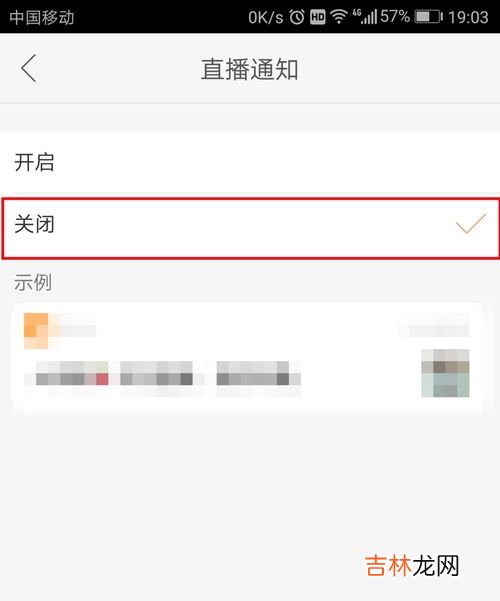
Task: Tap the alarm clock status icon
Action: tap(297, 17)
